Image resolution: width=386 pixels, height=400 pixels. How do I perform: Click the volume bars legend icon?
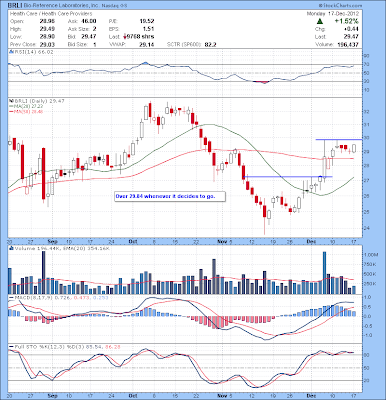(11, 248)
